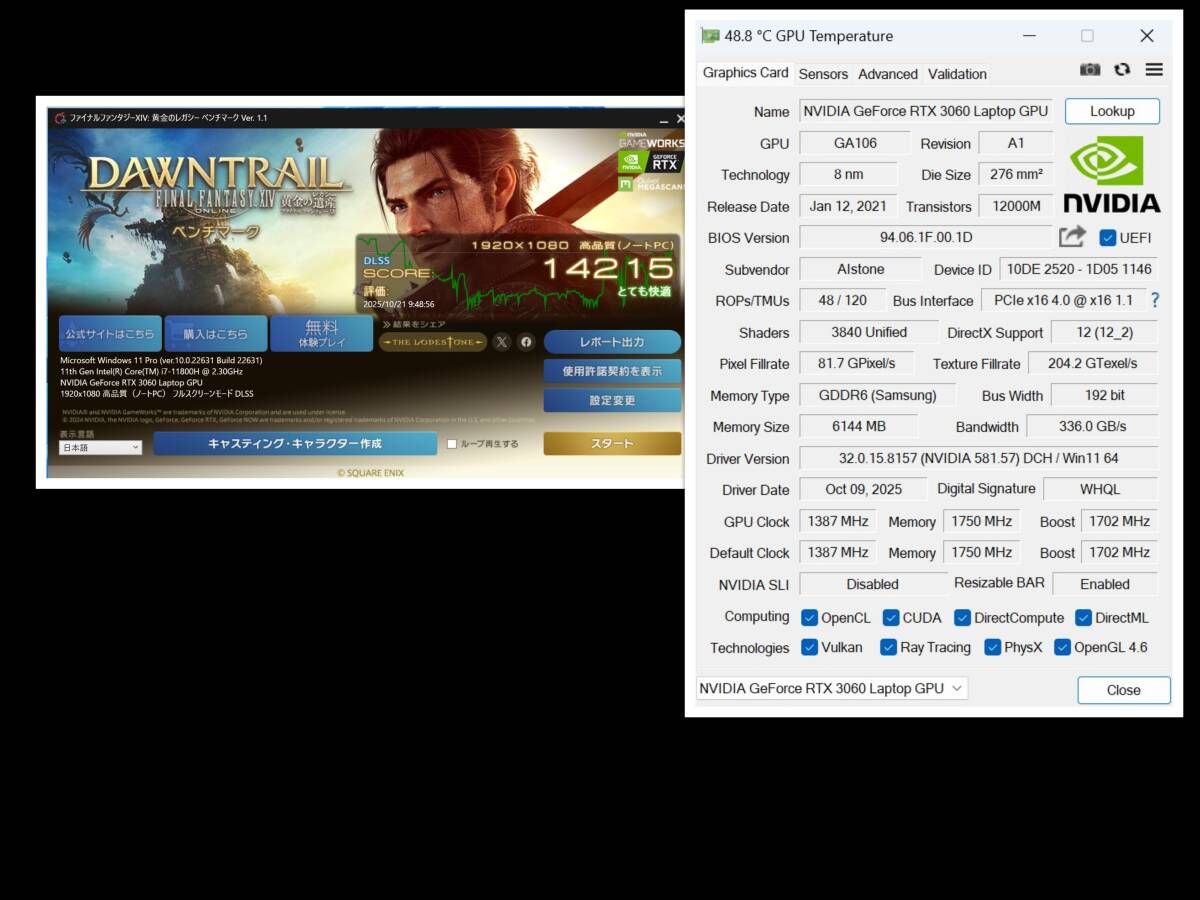1200x900 pixels.
Task: Click the Bandwidth value 336.0 GB/s
Action: (x=1092, y=426)
